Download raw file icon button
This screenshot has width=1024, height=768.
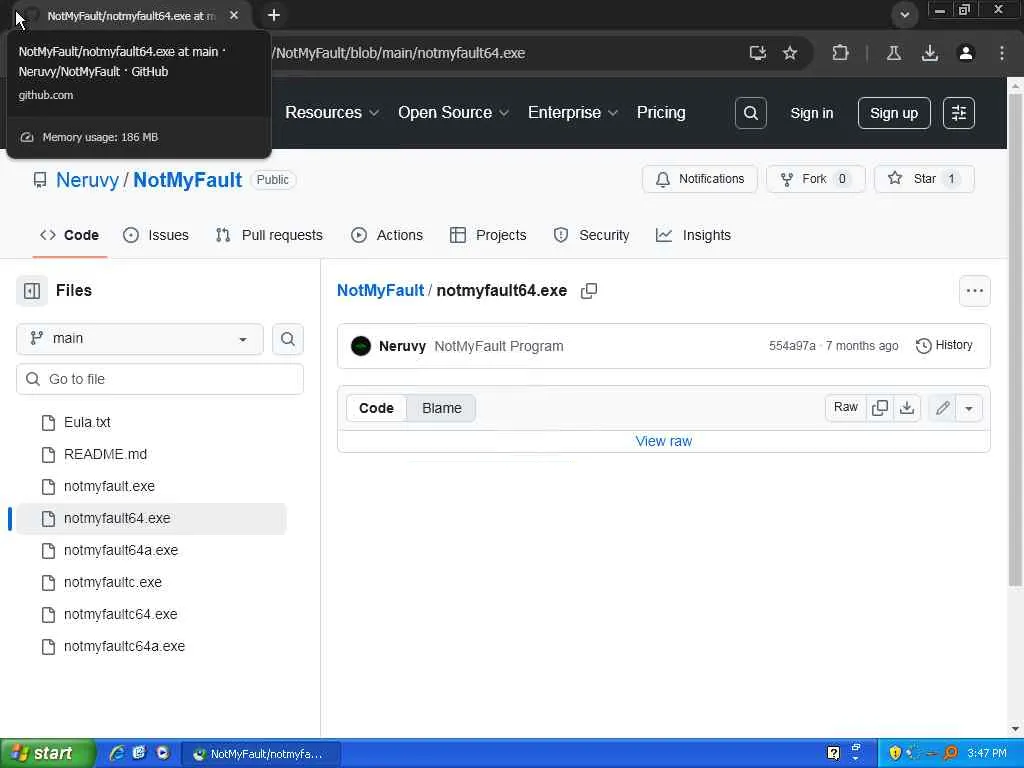click(906, 408)
